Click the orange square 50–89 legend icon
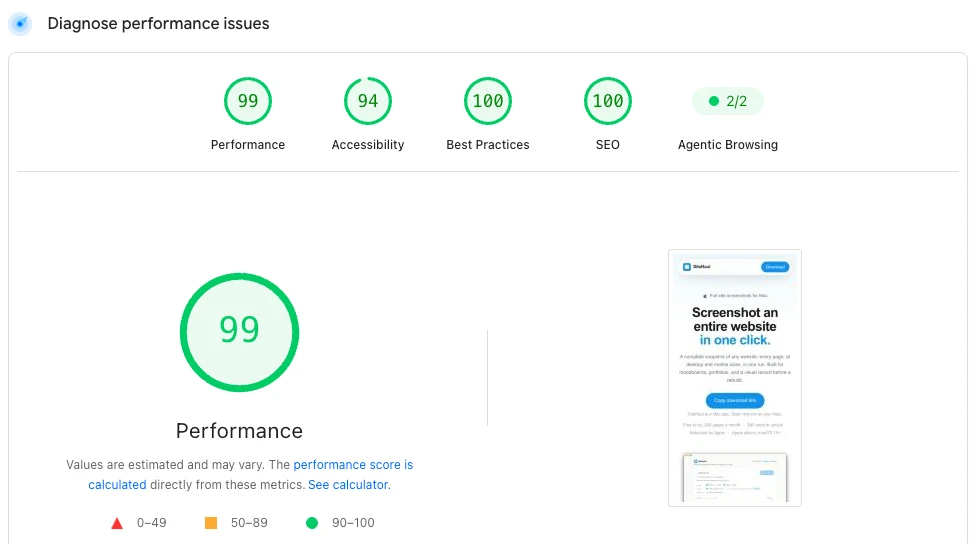Viewport: 977px width, 544px height. [x=211, y=523]
